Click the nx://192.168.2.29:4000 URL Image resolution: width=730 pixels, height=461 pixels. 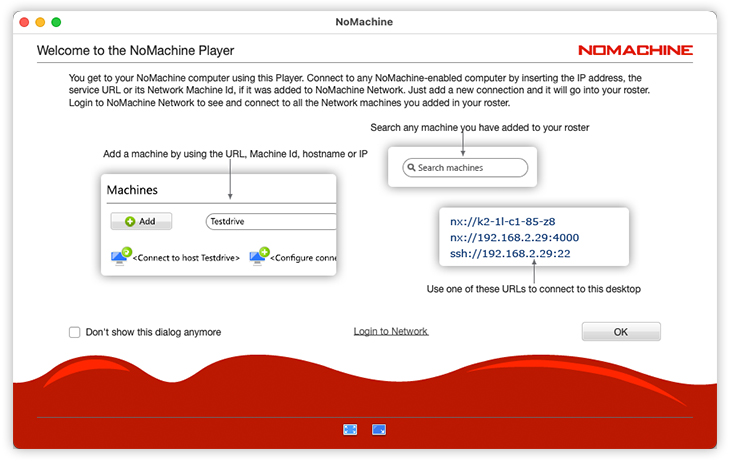pos(515,238)
